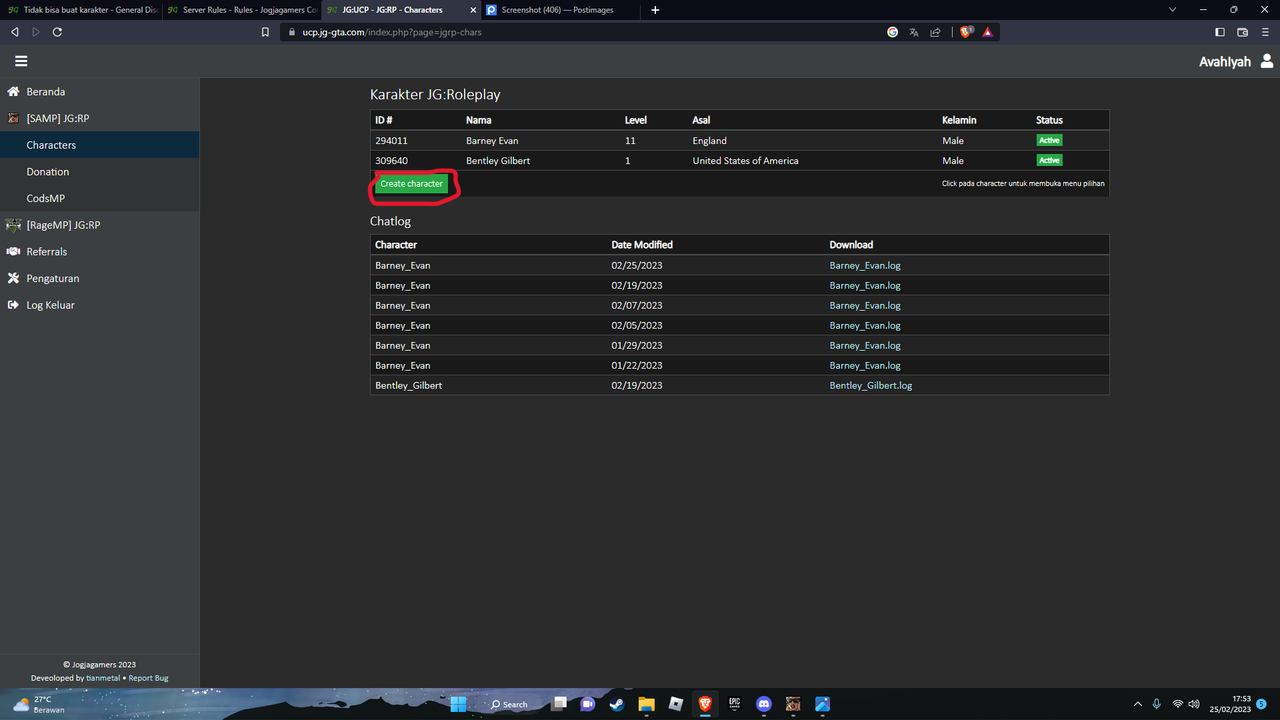Switch to 'Tidak bisa buat karakter' tab
The image size is (1280, 720).
tap(81, 10)
